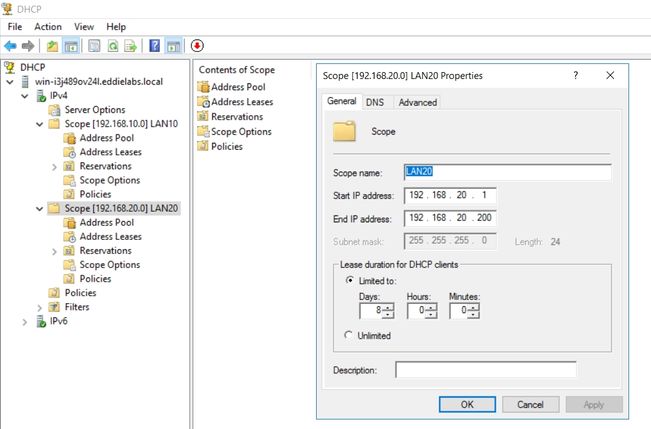The height and width of the screenshot is (429, 651).
Task: Click the Start IP address field
Action: click(450, 195)
